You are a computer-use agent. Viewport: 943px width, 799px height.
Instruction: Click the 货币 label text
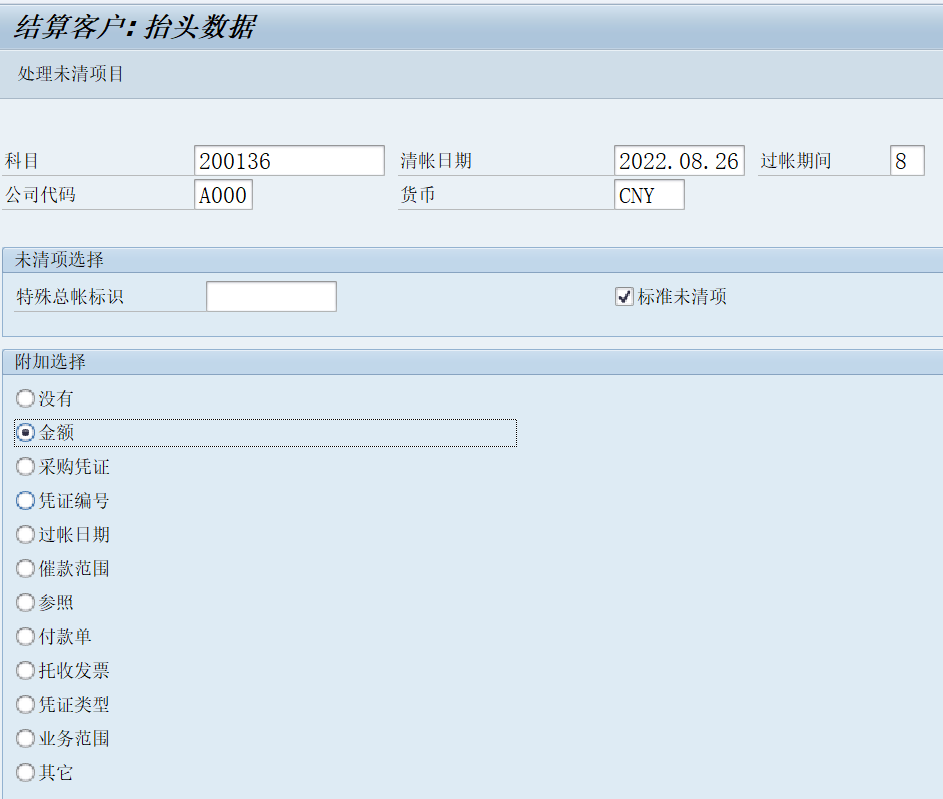tap(418, 195)
